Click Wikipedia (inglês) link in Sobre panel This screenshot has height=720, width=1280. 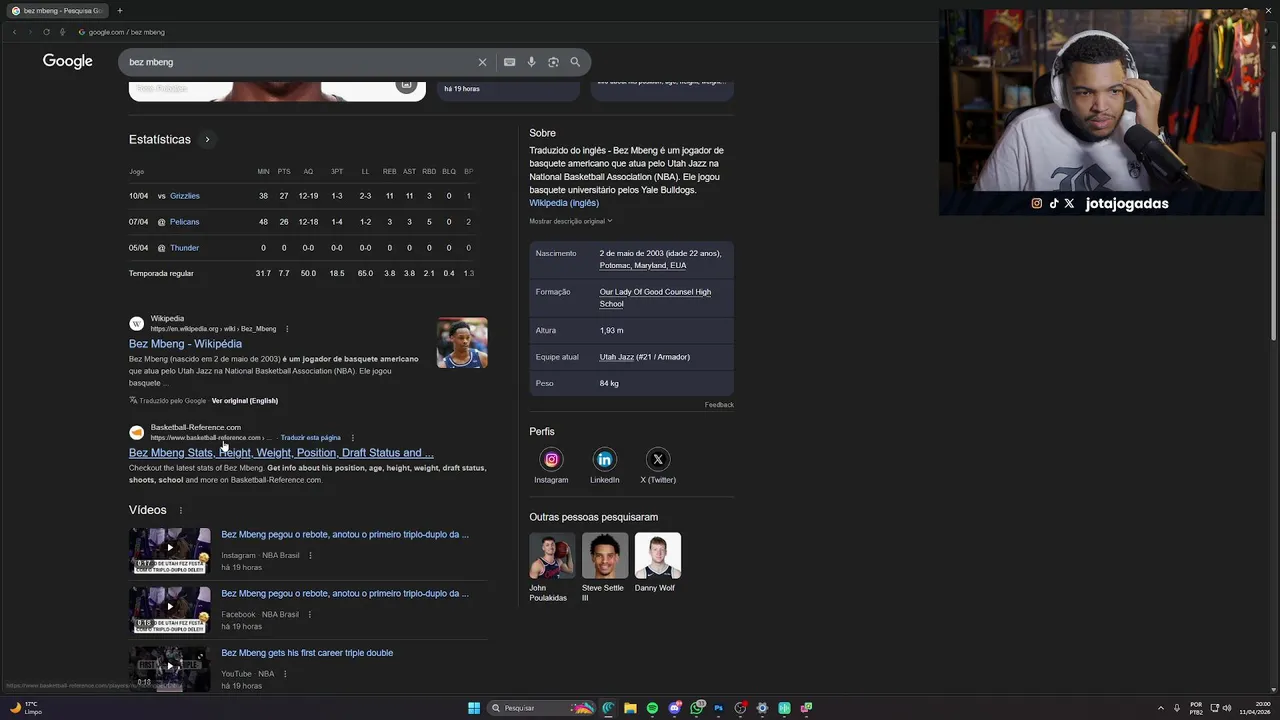(564, 203)
